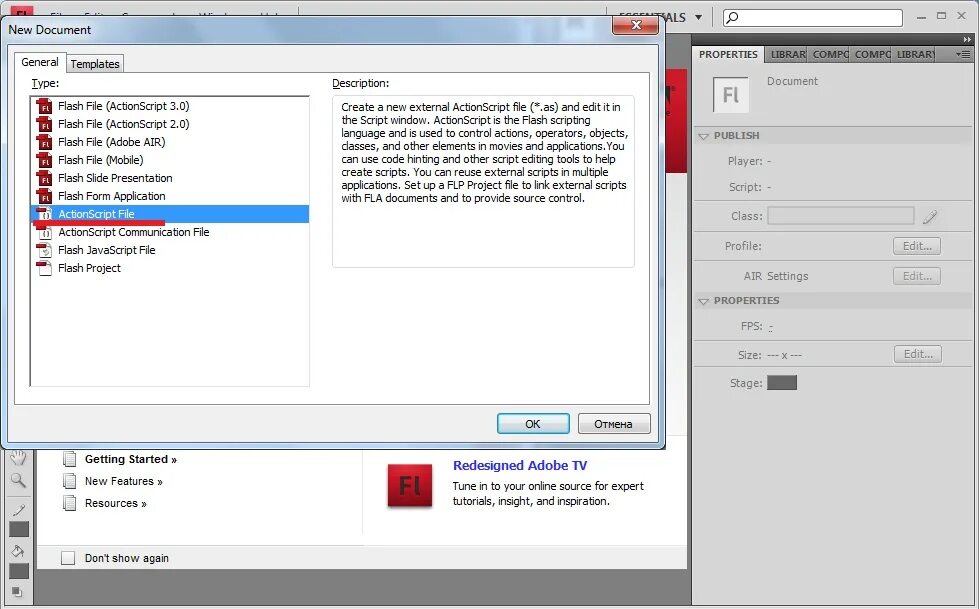The width and height of the screenshot is (980, 609).
Task: Click the stroke color pencil icon
Action: click(x=18, y=510)
